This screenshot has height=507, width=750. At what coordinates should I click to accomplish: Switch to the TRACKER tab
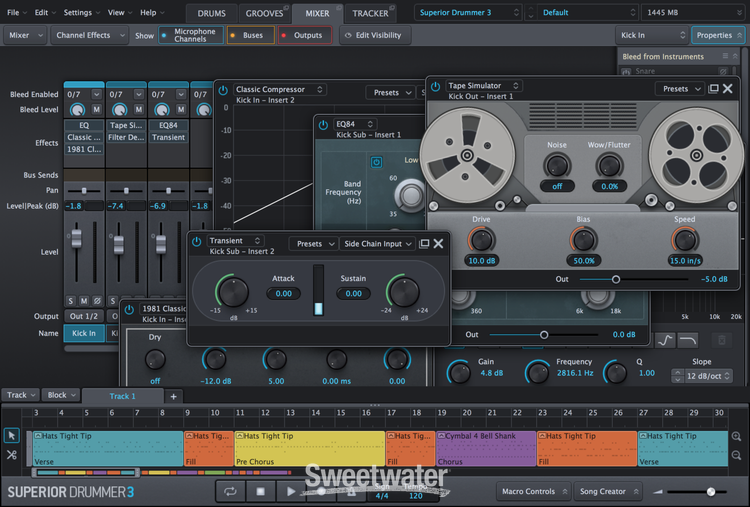coord(370,13)
